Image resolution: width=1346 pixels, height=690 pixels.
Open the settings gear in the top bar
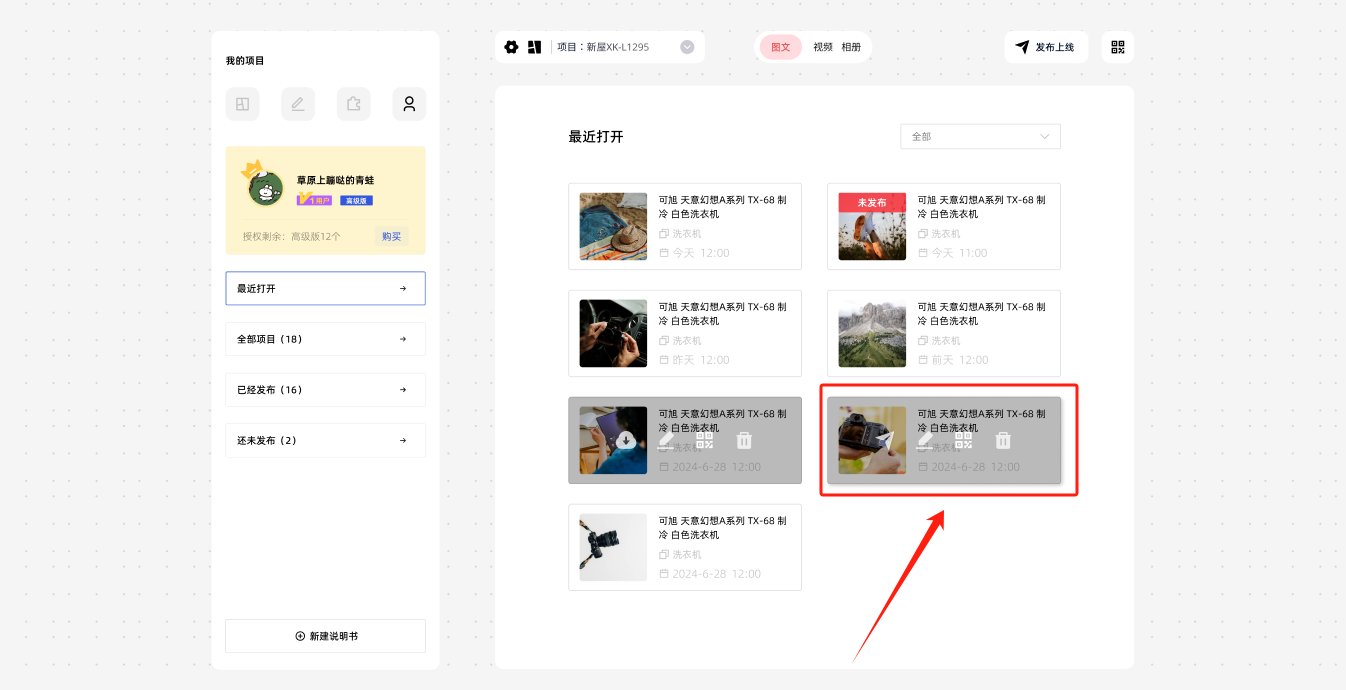click(511, 47)
